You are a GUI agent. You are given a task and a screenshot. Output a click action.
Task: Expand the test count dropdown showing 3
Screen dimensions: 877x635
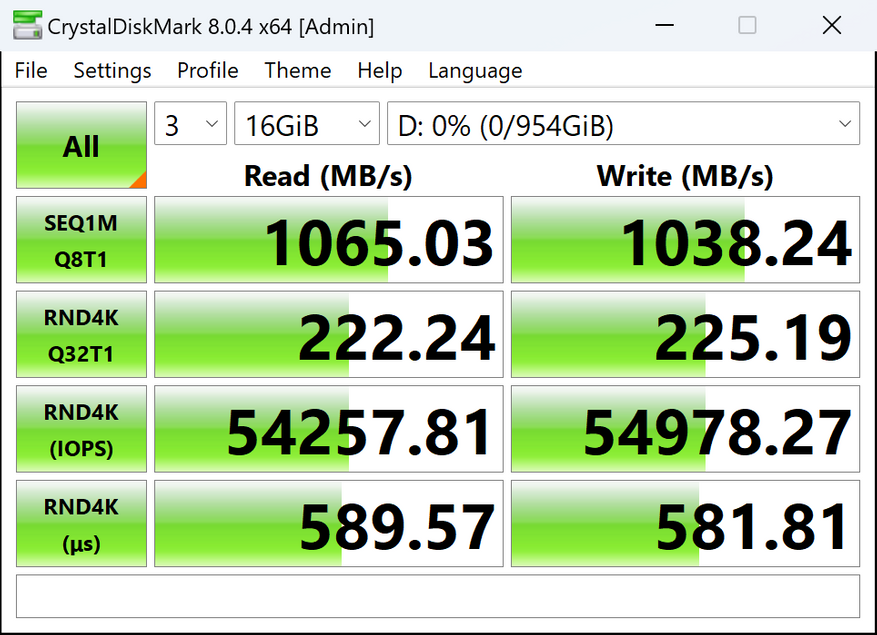(x=190, y=123)
